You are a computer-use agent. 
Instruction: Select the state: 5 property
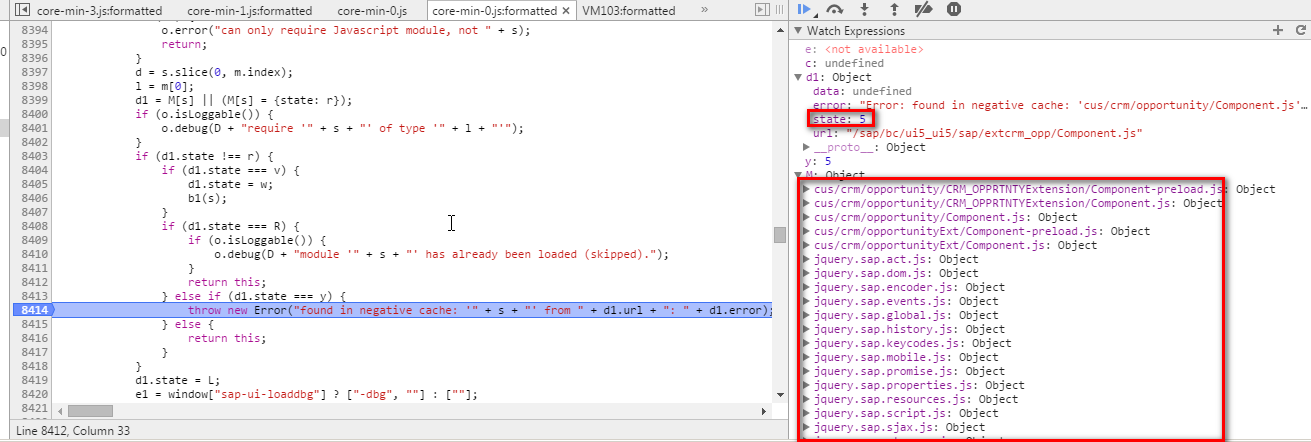pos(839,119)
